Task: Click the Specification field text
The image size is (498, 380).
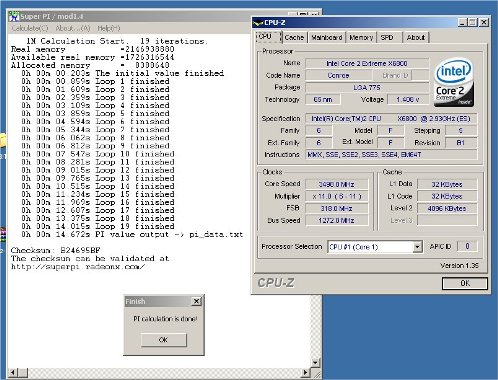Action: 391,119
